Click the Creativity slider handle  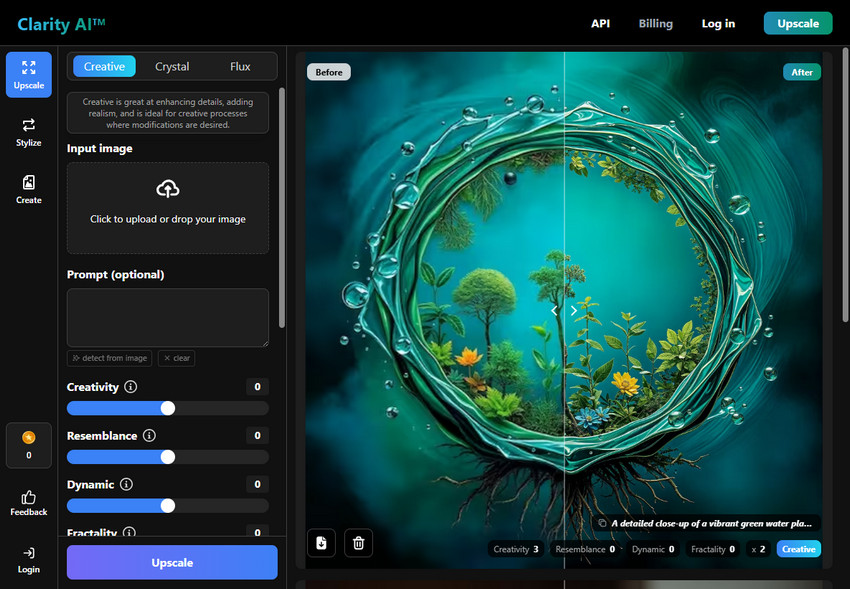(168, 408)
